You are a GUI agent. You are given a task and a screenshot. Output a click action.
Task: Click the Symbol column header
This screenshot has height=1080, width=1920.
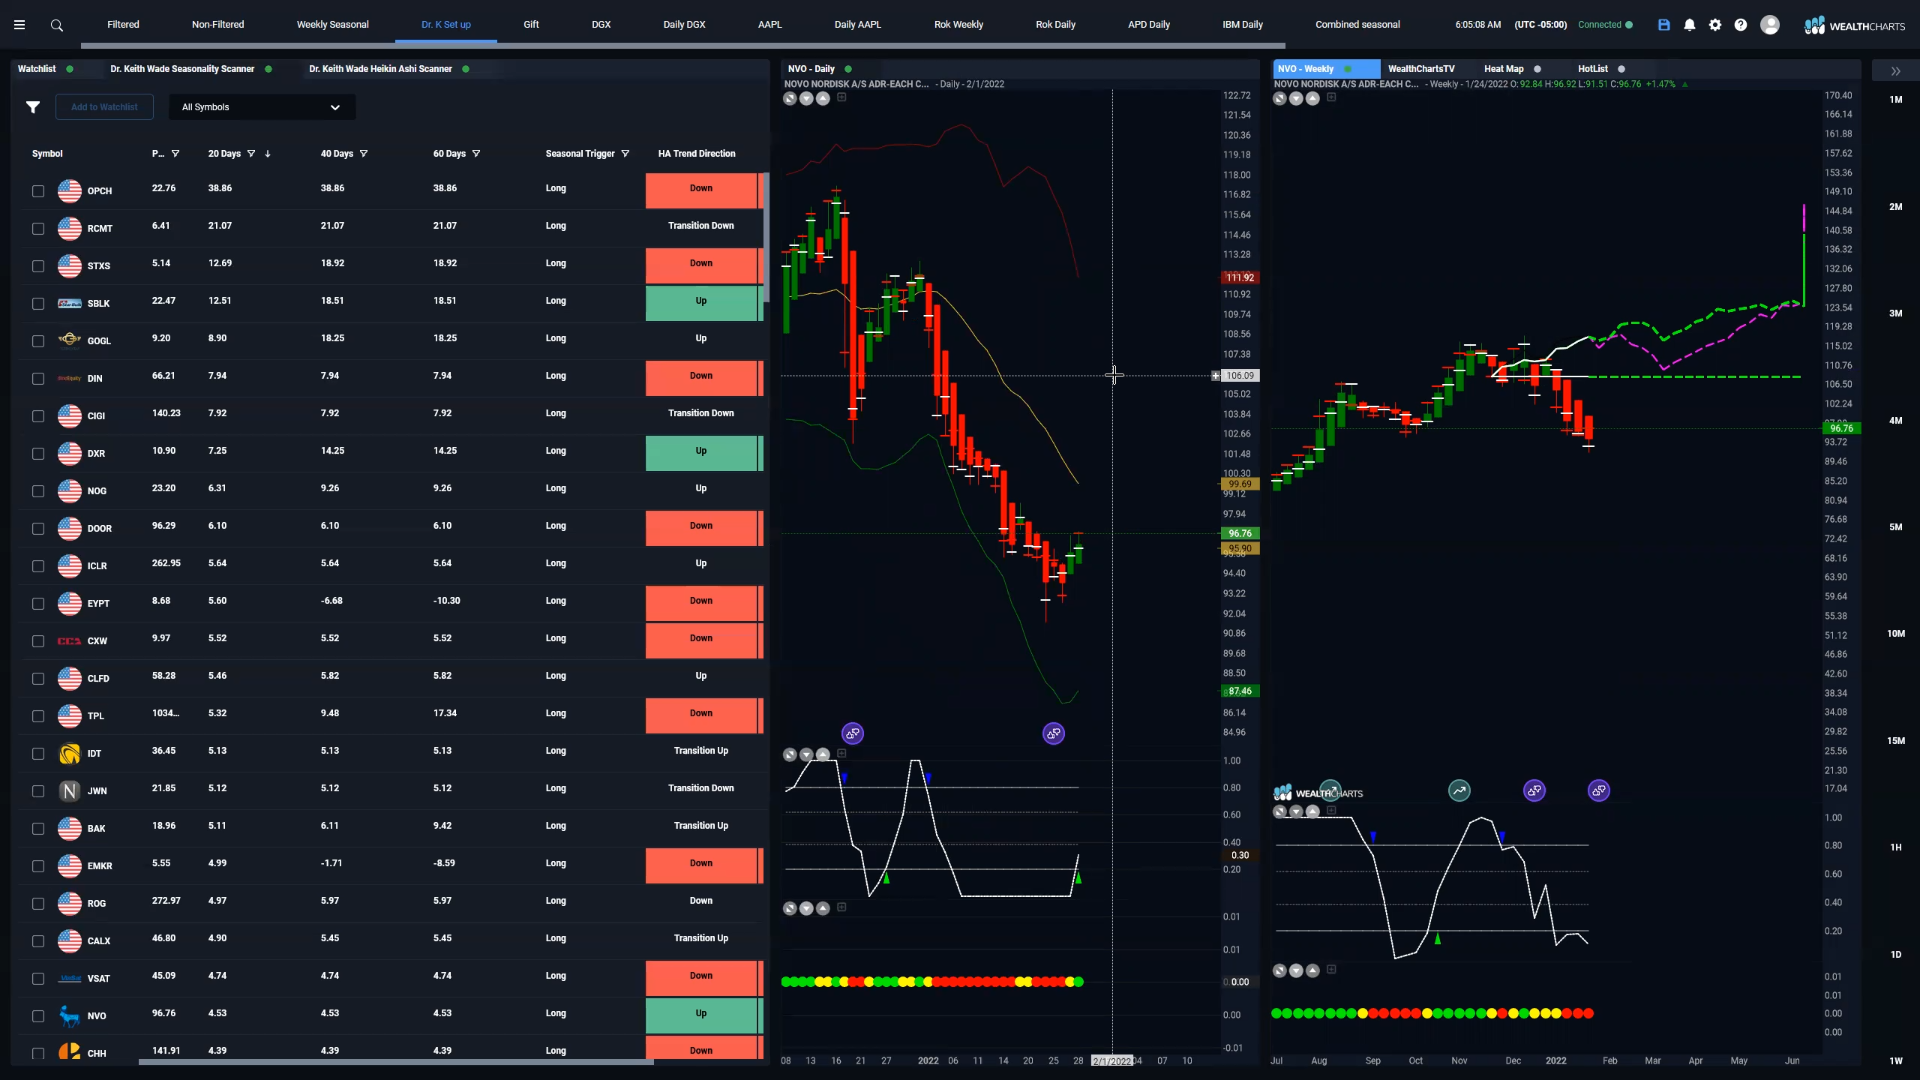click(x=47, y=154)
